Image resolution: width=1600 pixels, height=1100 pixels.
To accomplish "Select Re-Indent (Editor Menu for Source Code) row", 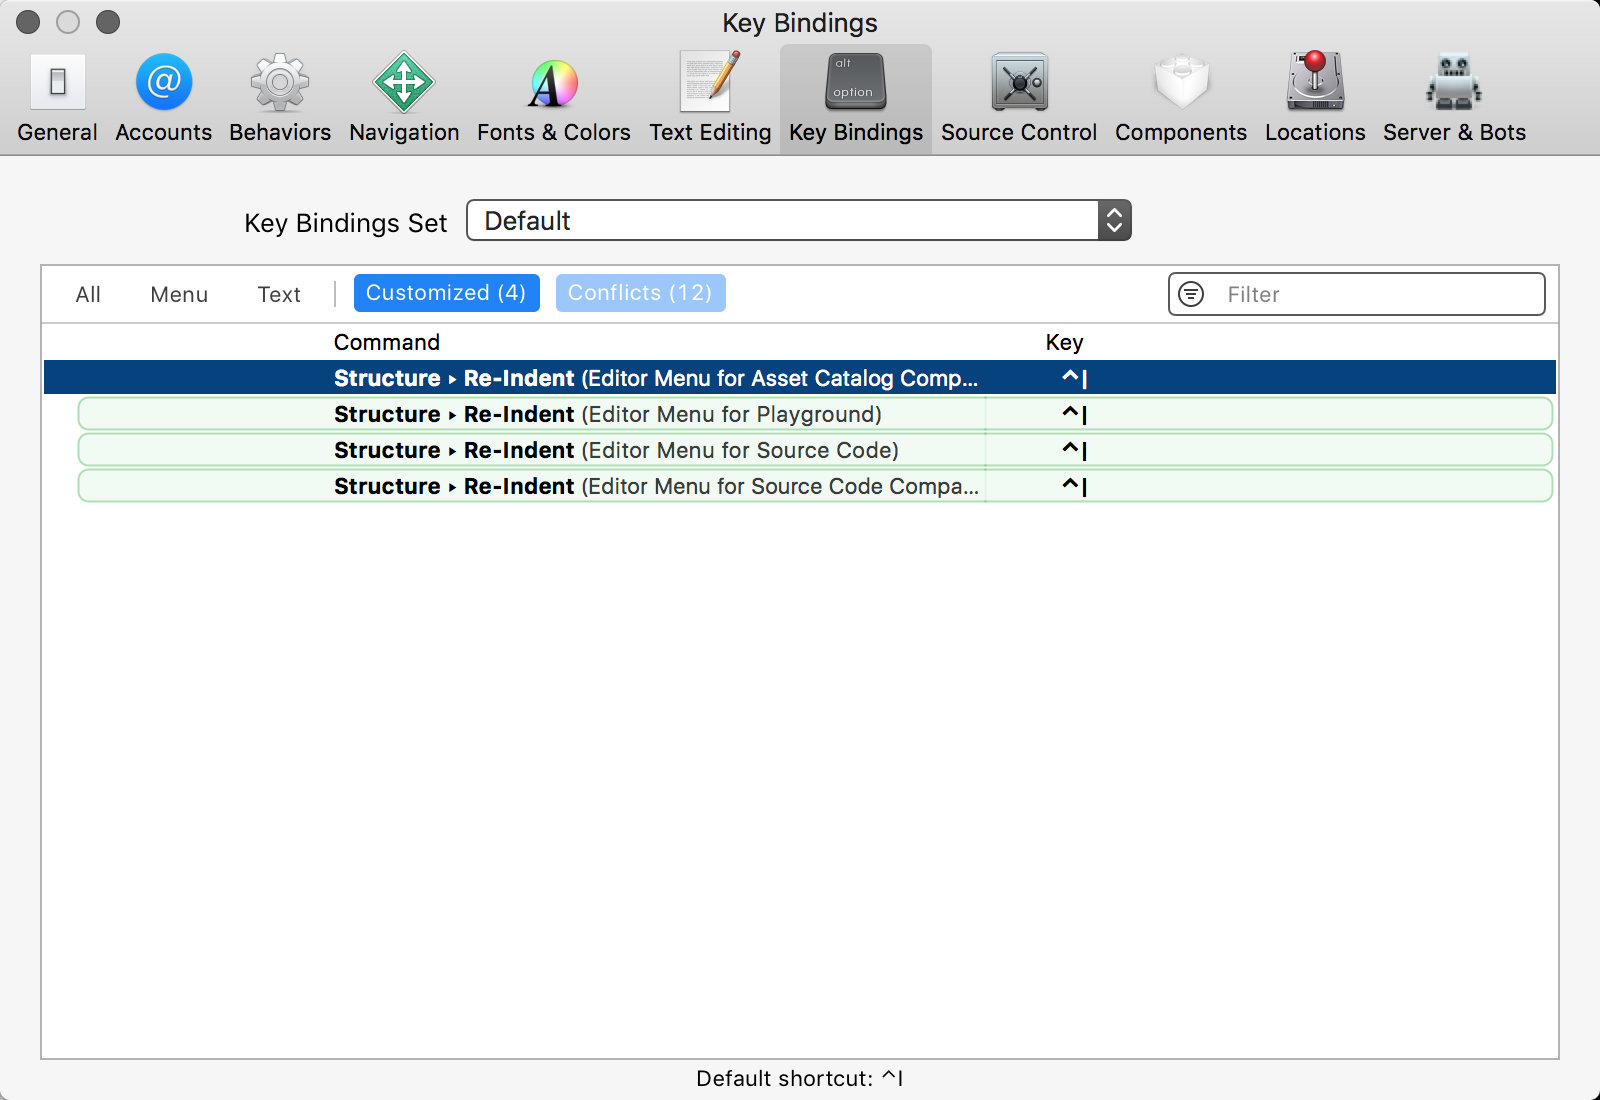I will click(x=815, y=450).
